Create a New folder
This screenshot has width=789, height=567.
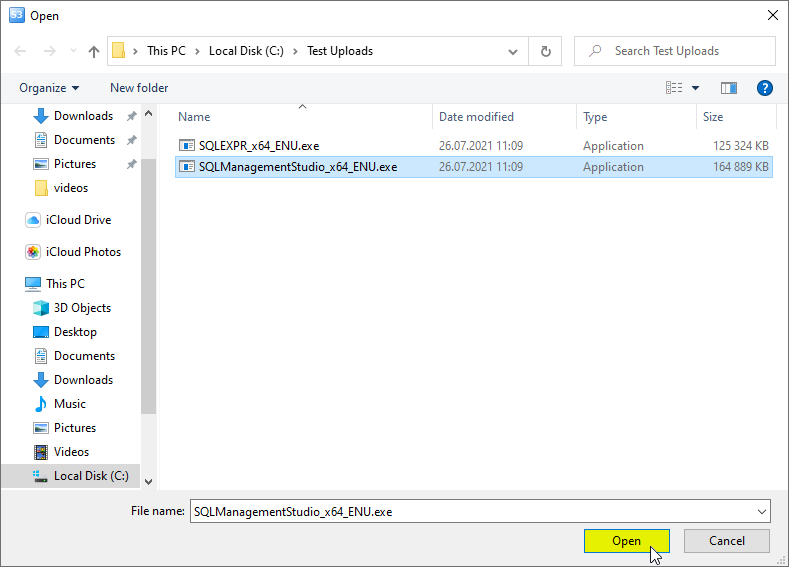tap(139, 88)
